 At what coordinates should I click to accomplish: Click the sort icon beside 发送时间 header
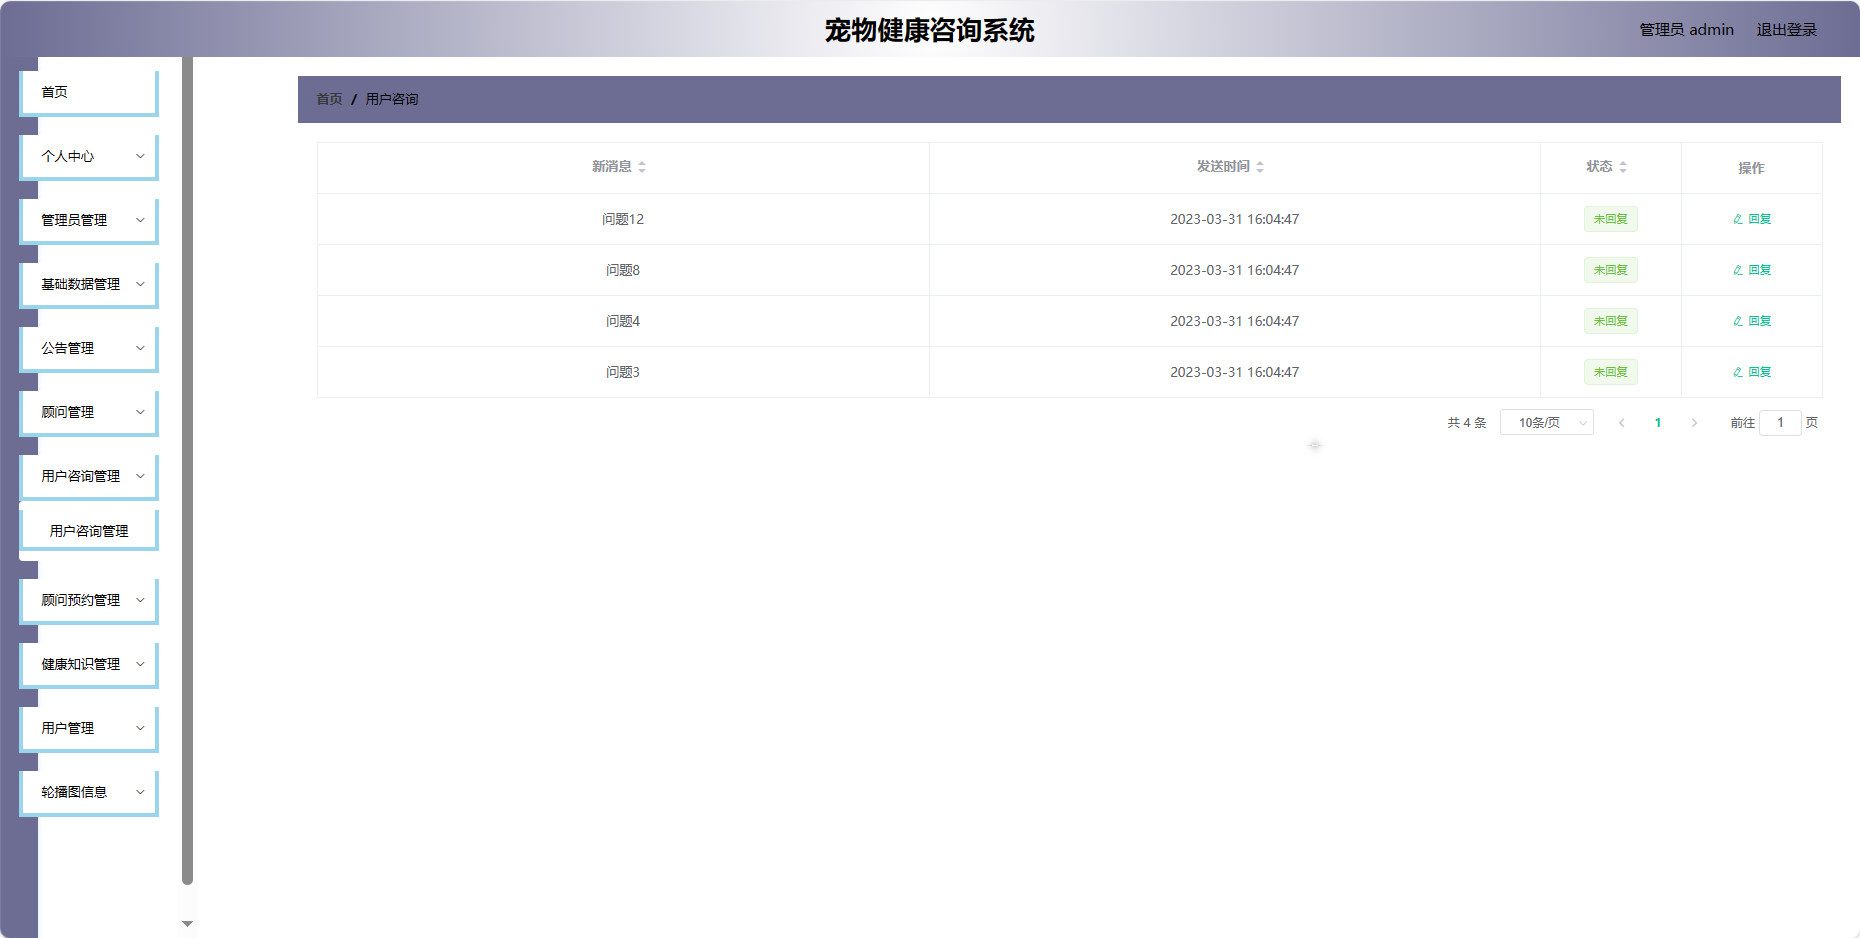(x=1260, y=167)
